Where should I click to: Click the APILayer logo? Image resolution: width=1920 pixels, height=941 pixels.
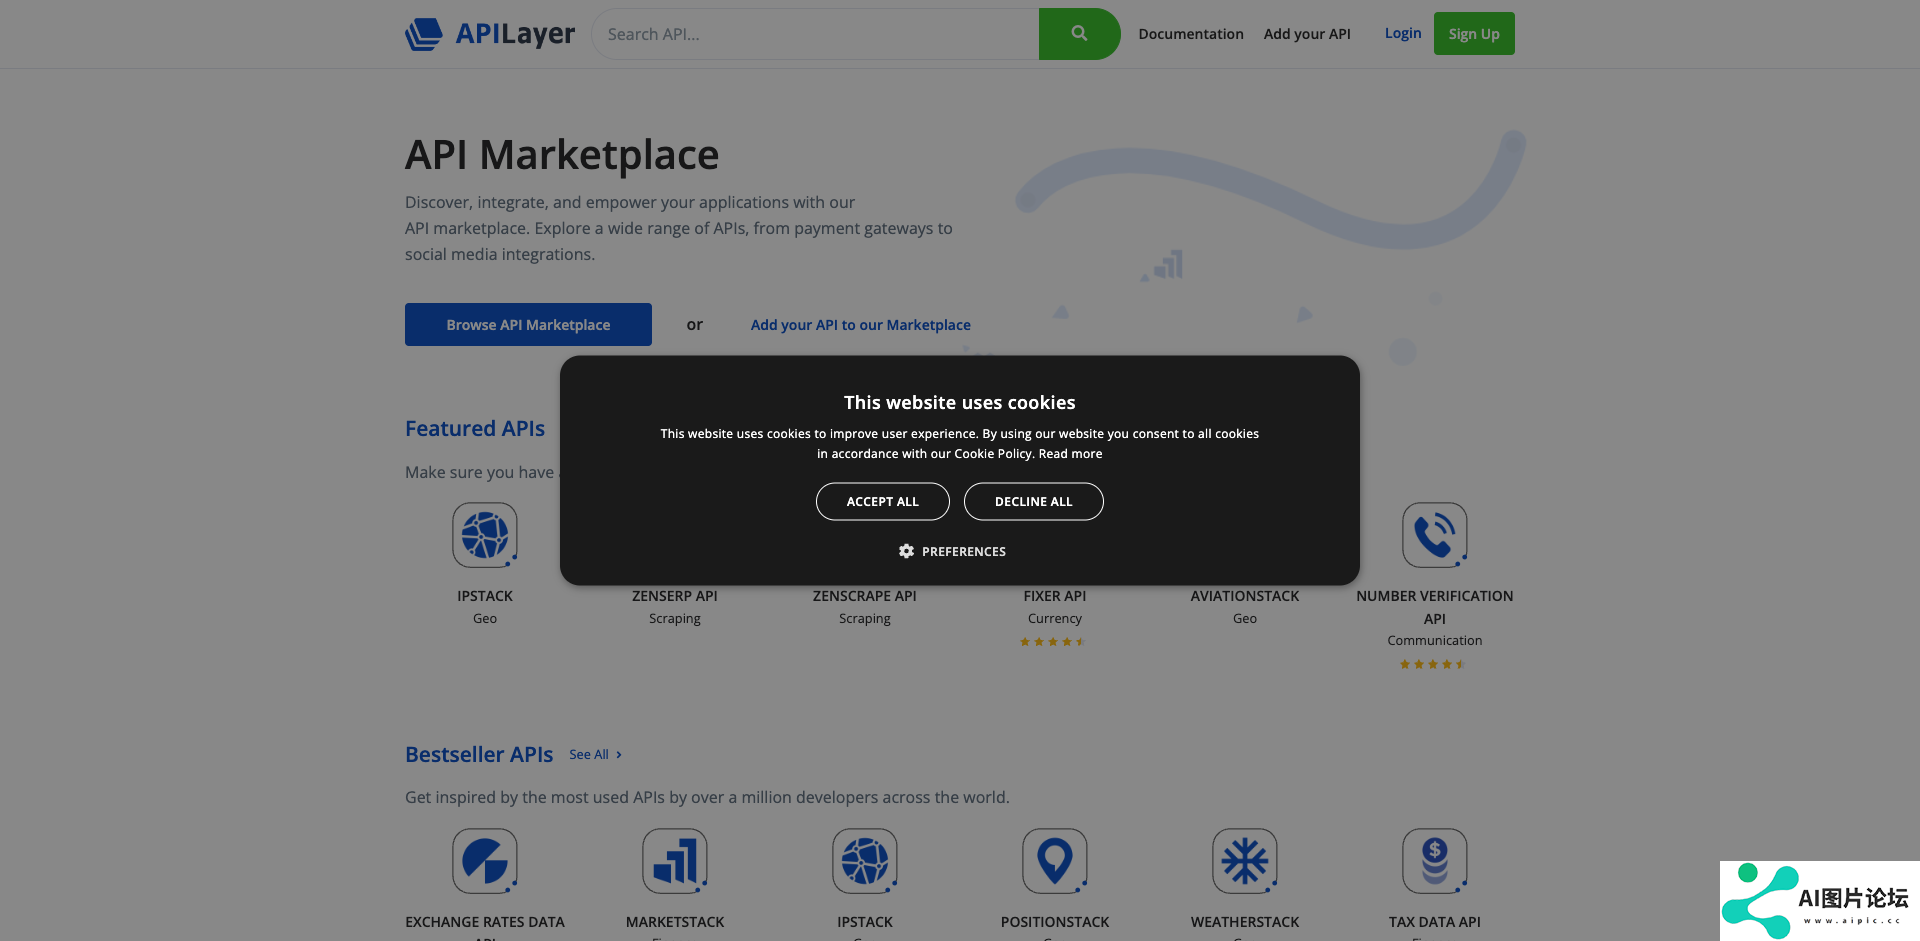490,34
